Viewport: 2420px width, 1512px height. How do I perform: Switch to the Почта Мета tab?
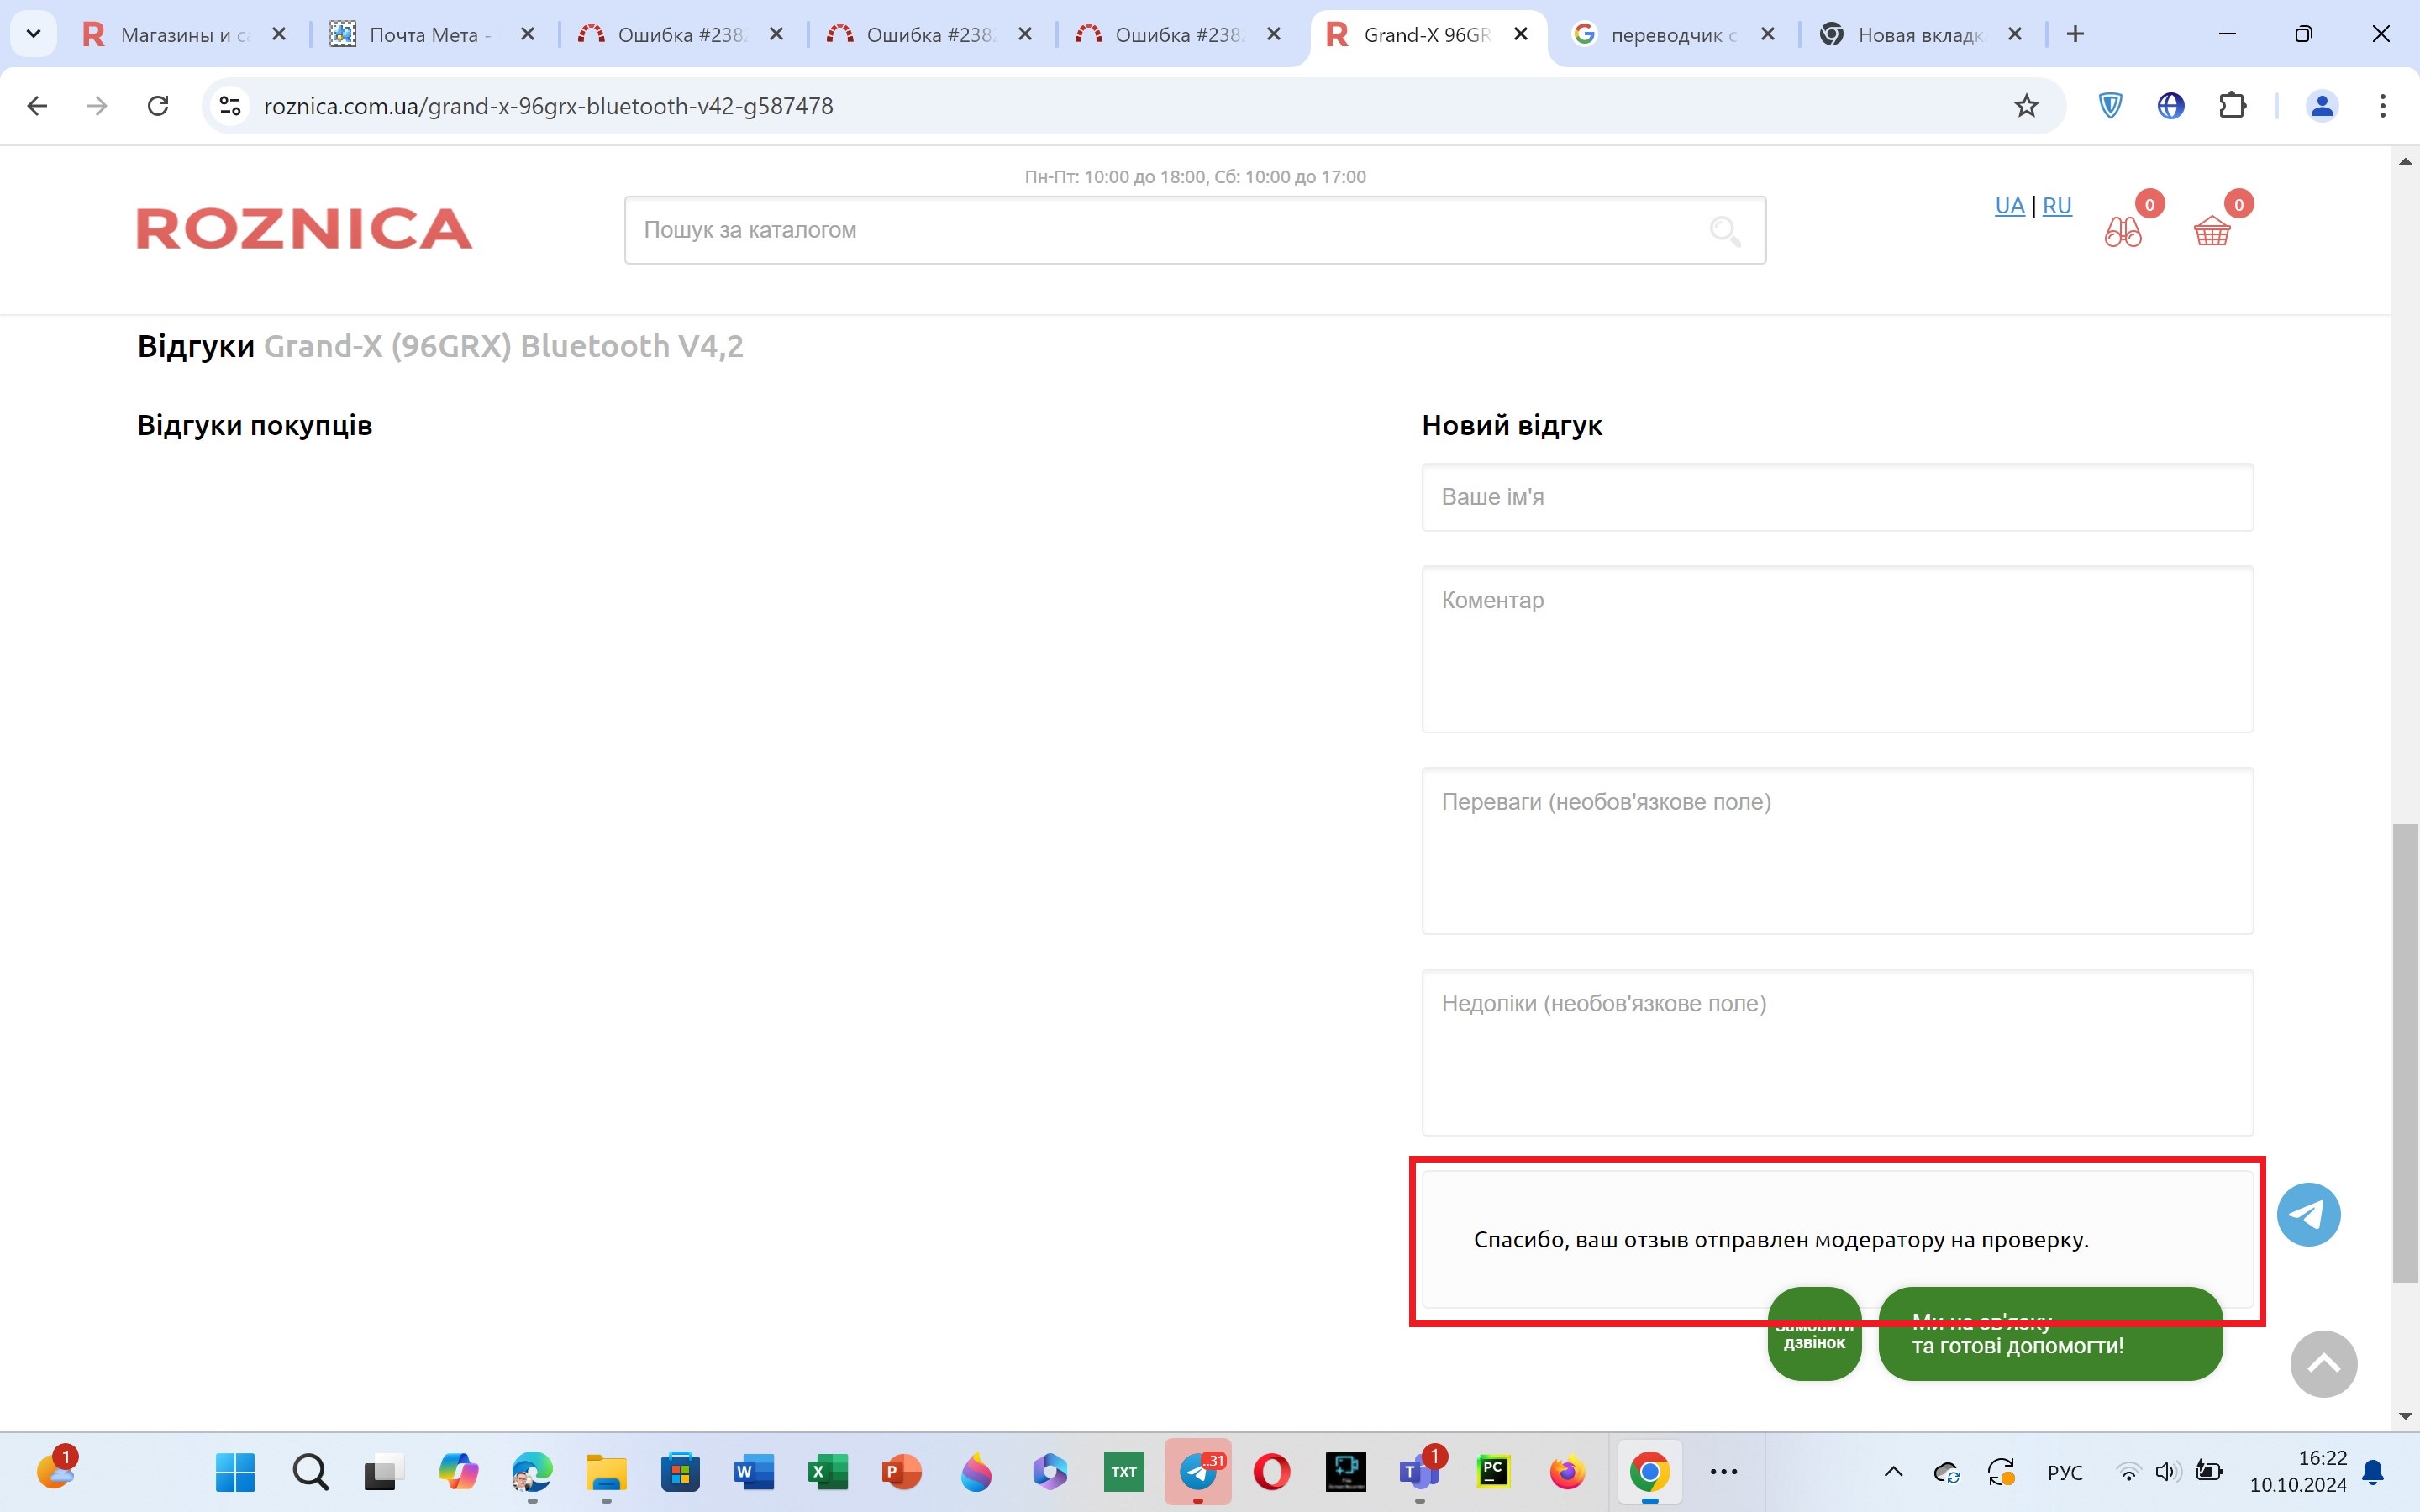point(424,35)
